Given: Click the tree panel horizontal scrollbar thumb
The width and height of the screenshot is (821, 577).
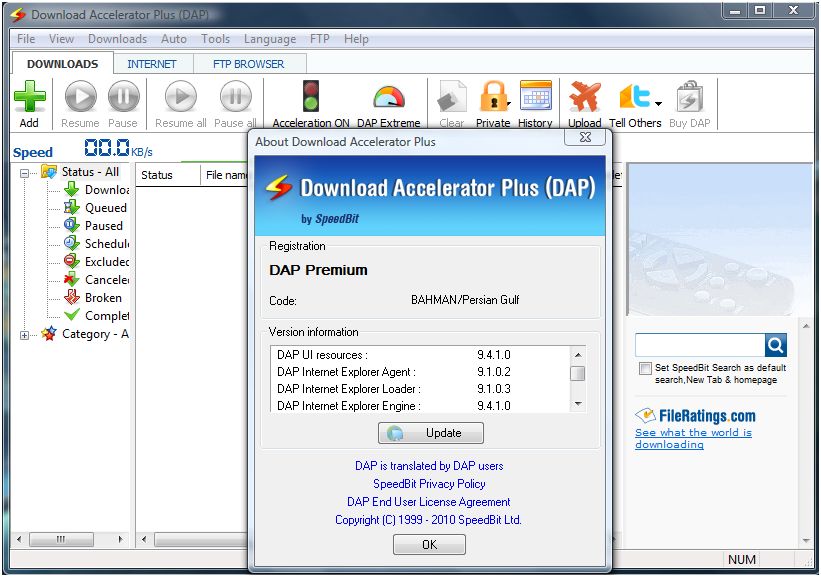Looking at the screenshot, I should 61,539.
